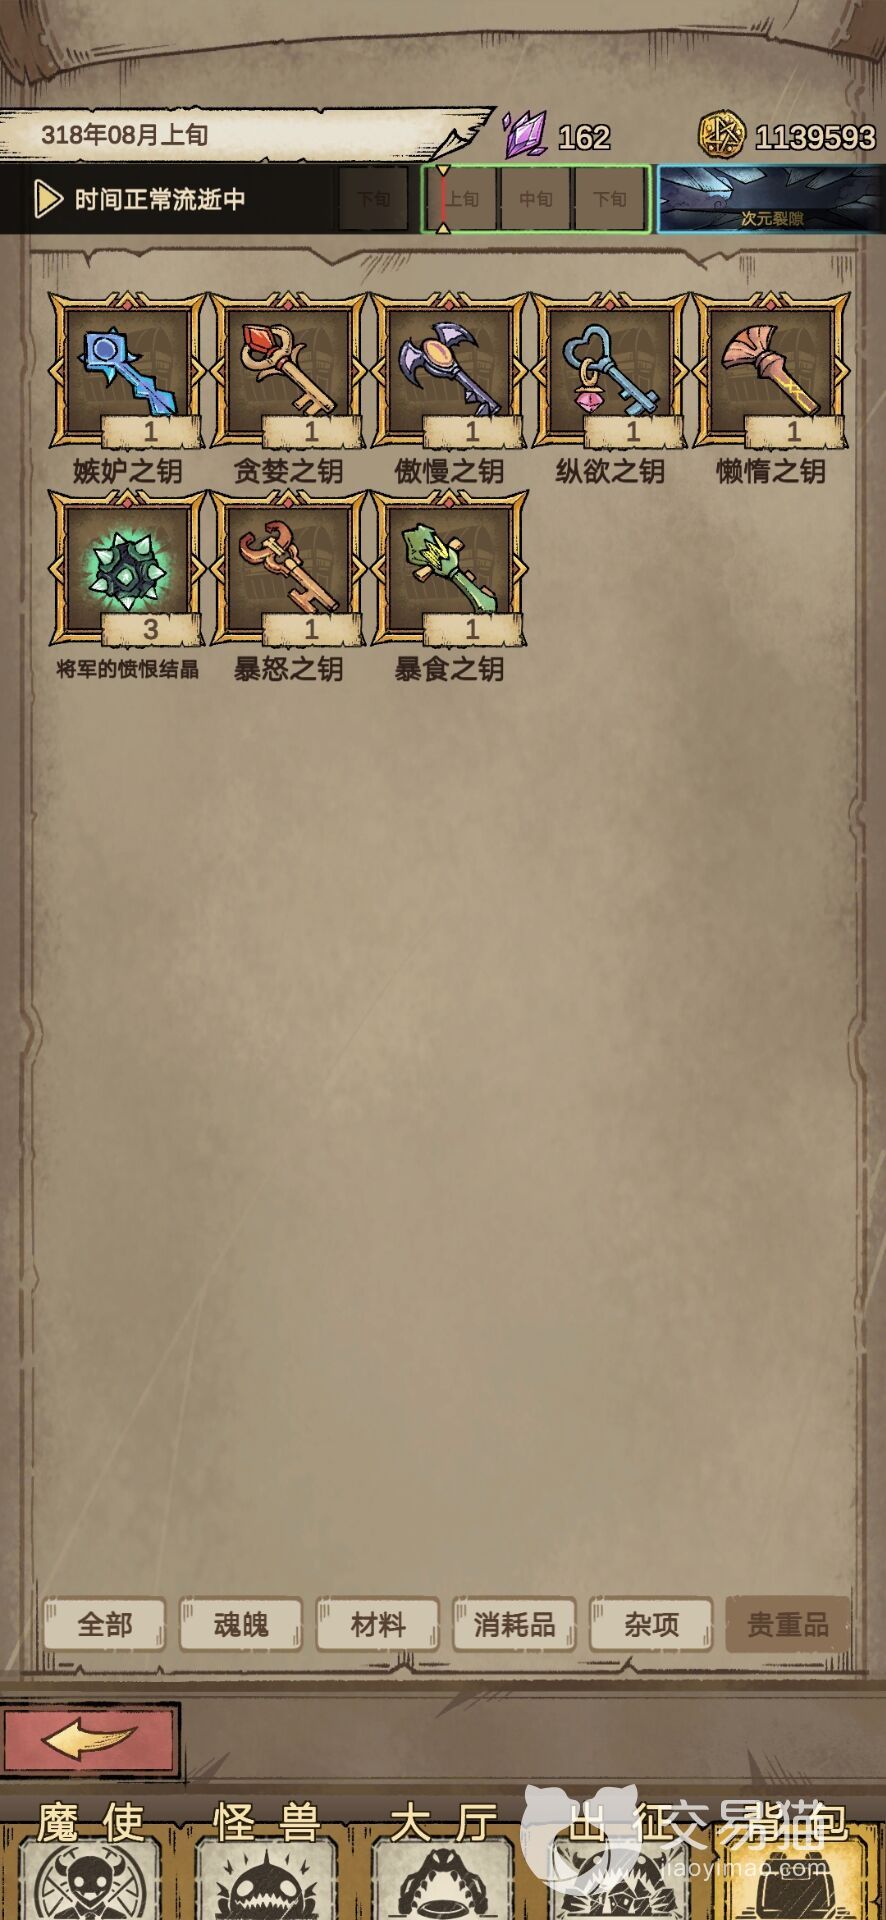
Task: Open the 消耗品 category tab
Action: pos(514,1624)
